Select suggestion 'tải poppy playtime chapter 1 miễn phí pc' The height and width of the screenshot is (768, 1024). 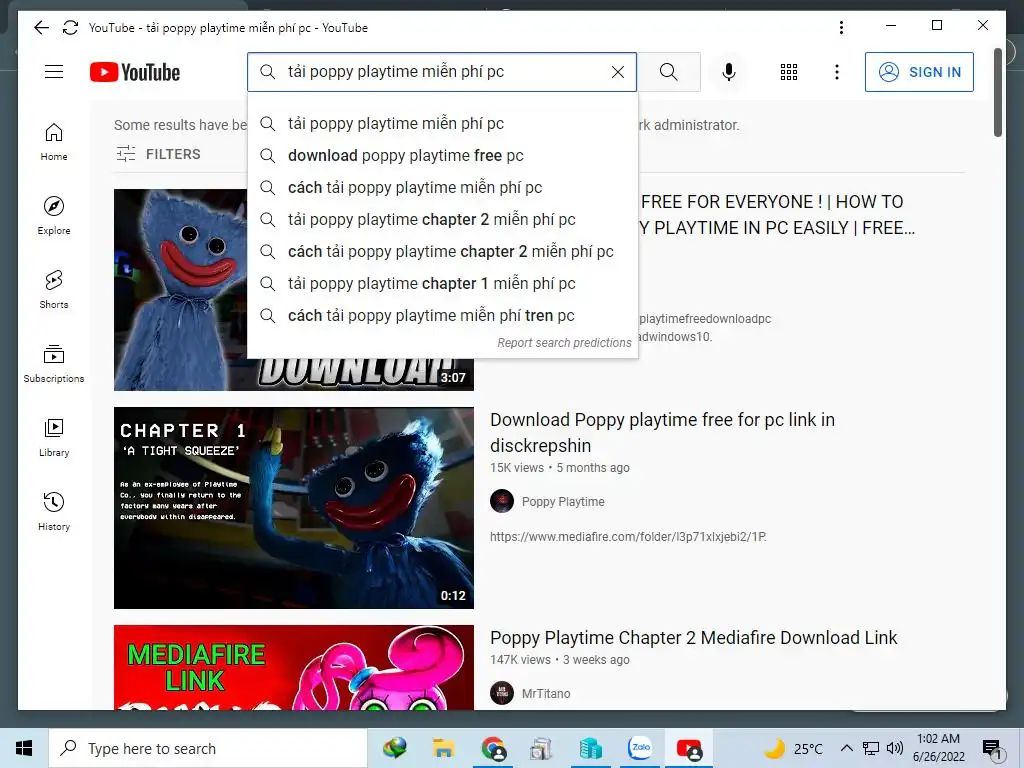click(442, 283)
